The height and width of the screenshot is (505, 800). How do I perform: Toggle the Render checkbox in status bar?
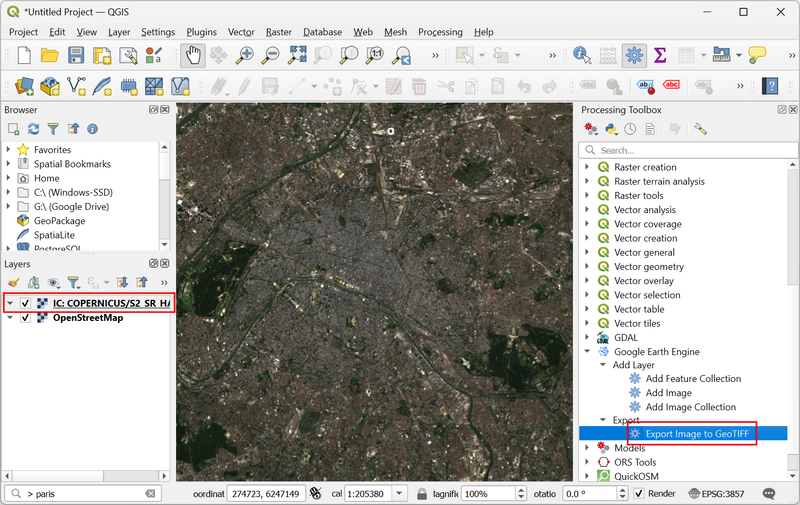point(639,494)
